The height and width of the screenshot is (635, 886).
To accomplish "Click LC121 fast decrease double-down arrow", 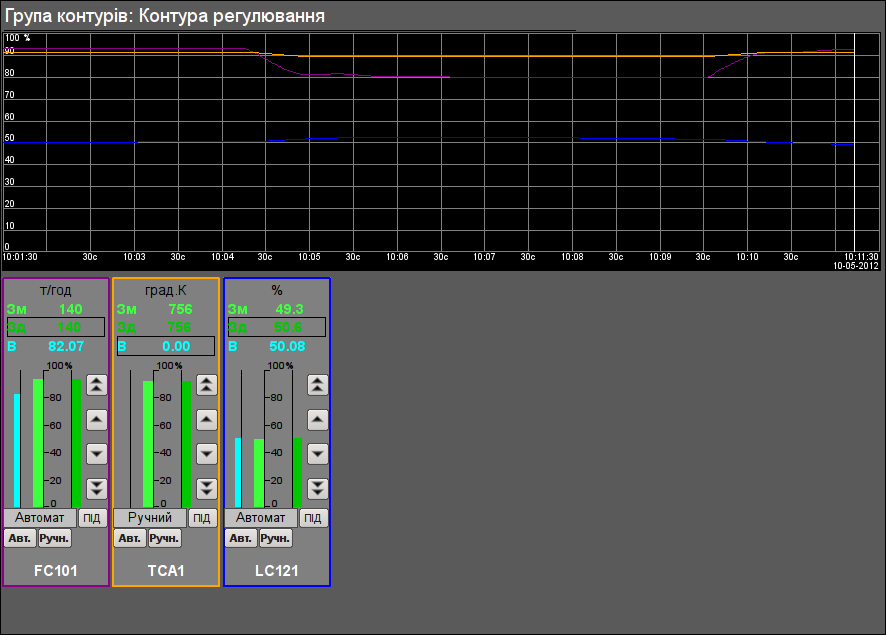I will point(318,488).
